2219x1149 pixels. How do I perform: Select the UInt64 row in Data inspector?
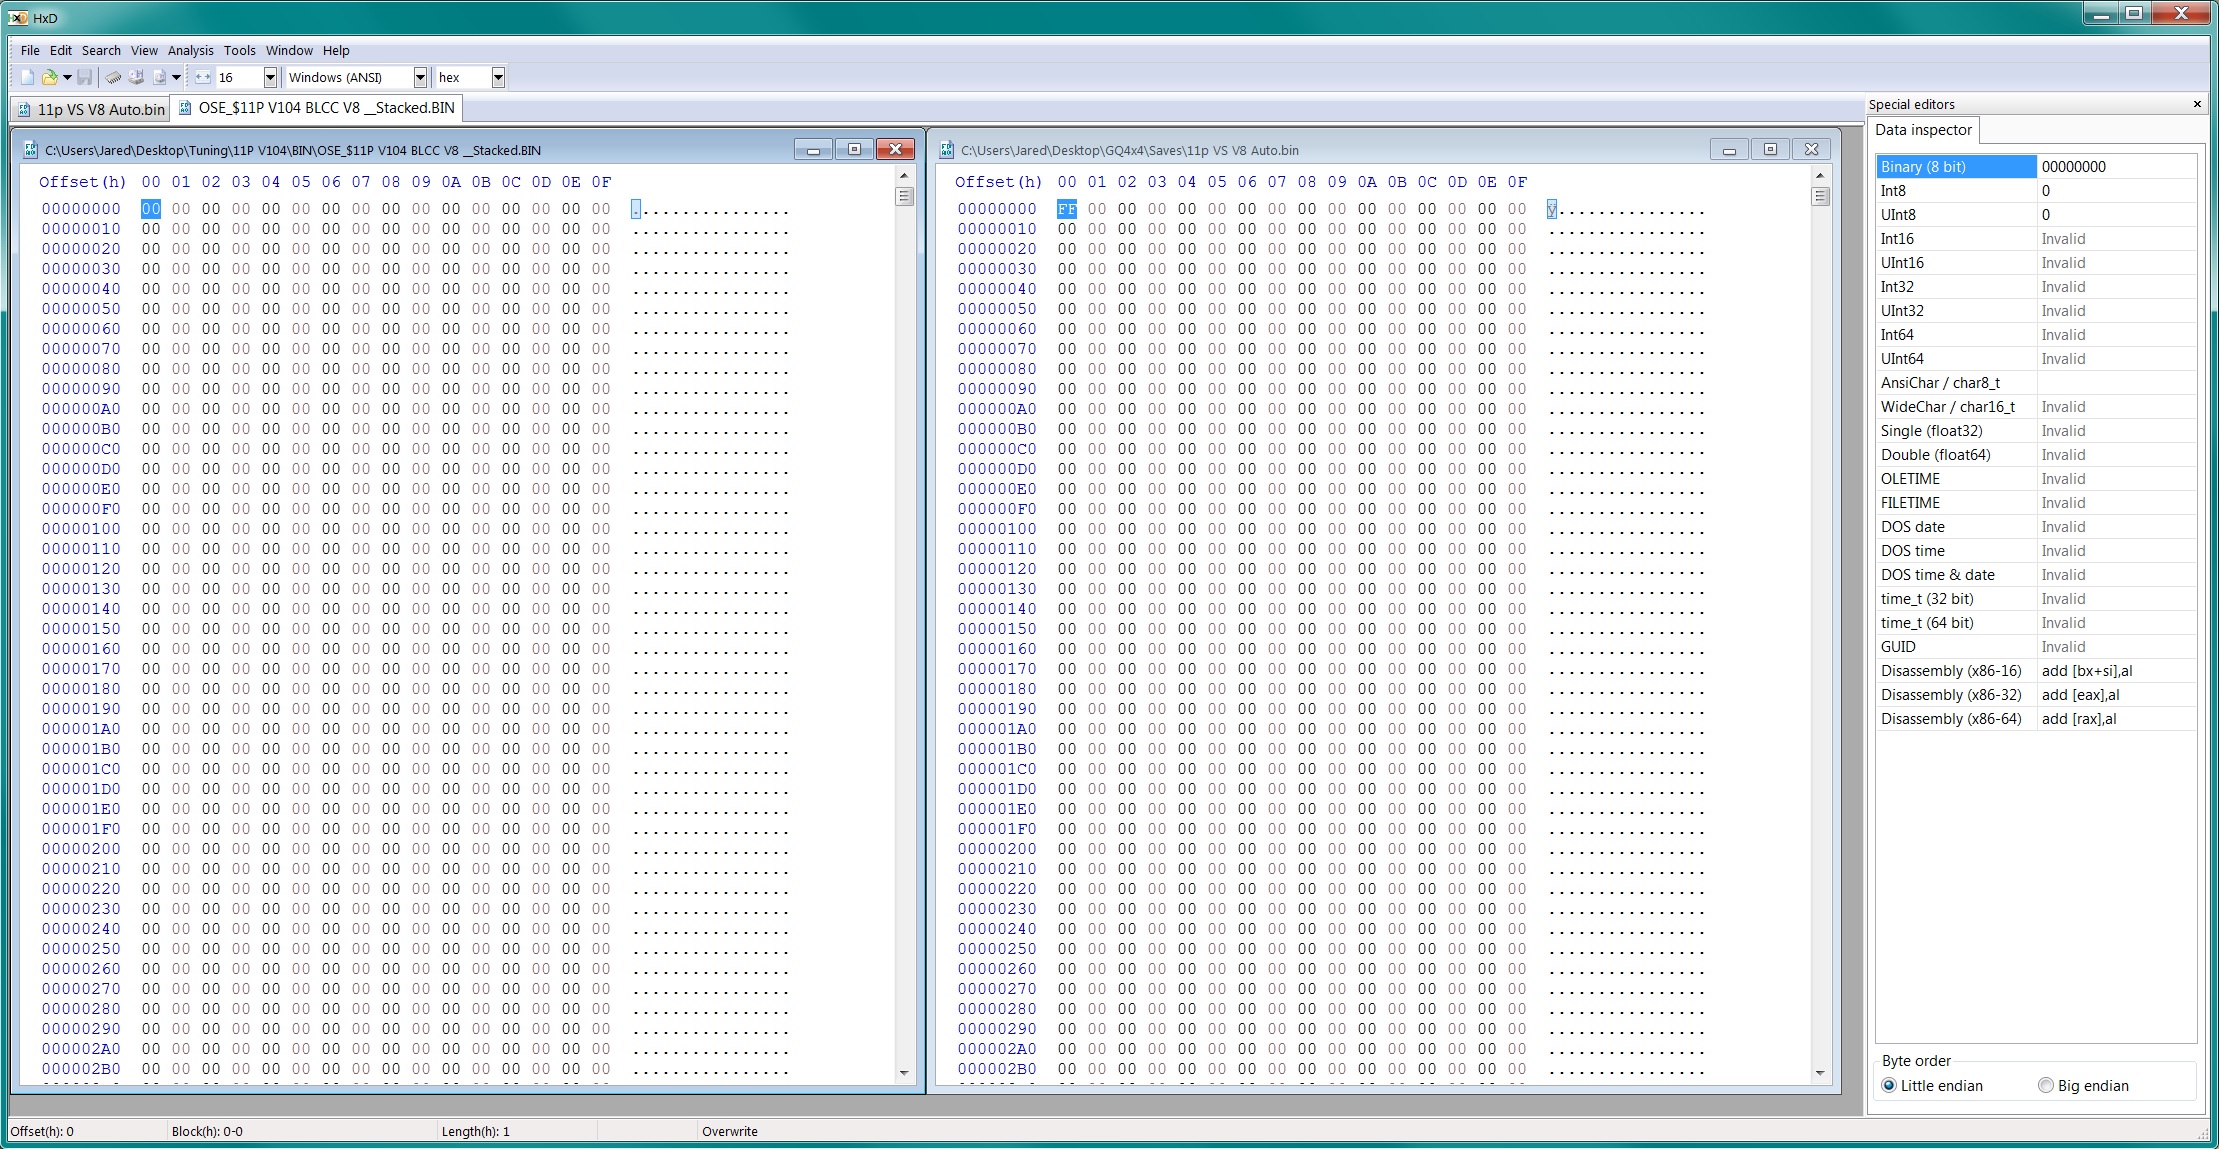coord(2035,359)
